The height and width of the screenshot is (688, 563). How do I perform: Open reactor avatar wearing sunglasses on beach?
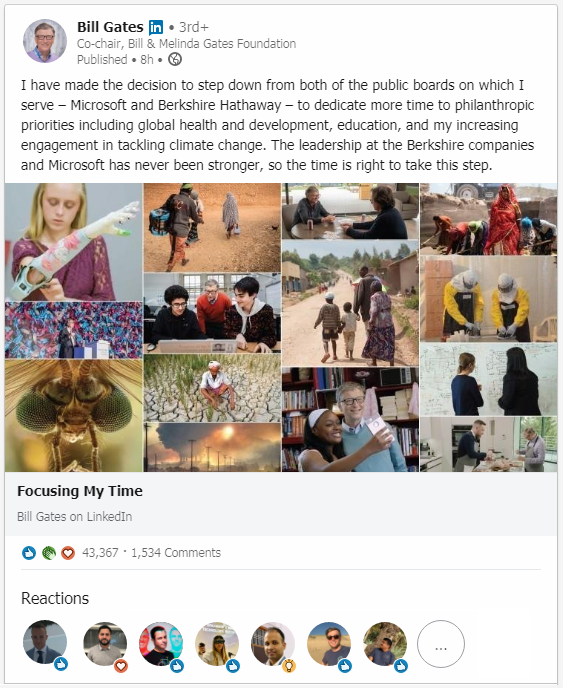point(329,644)
